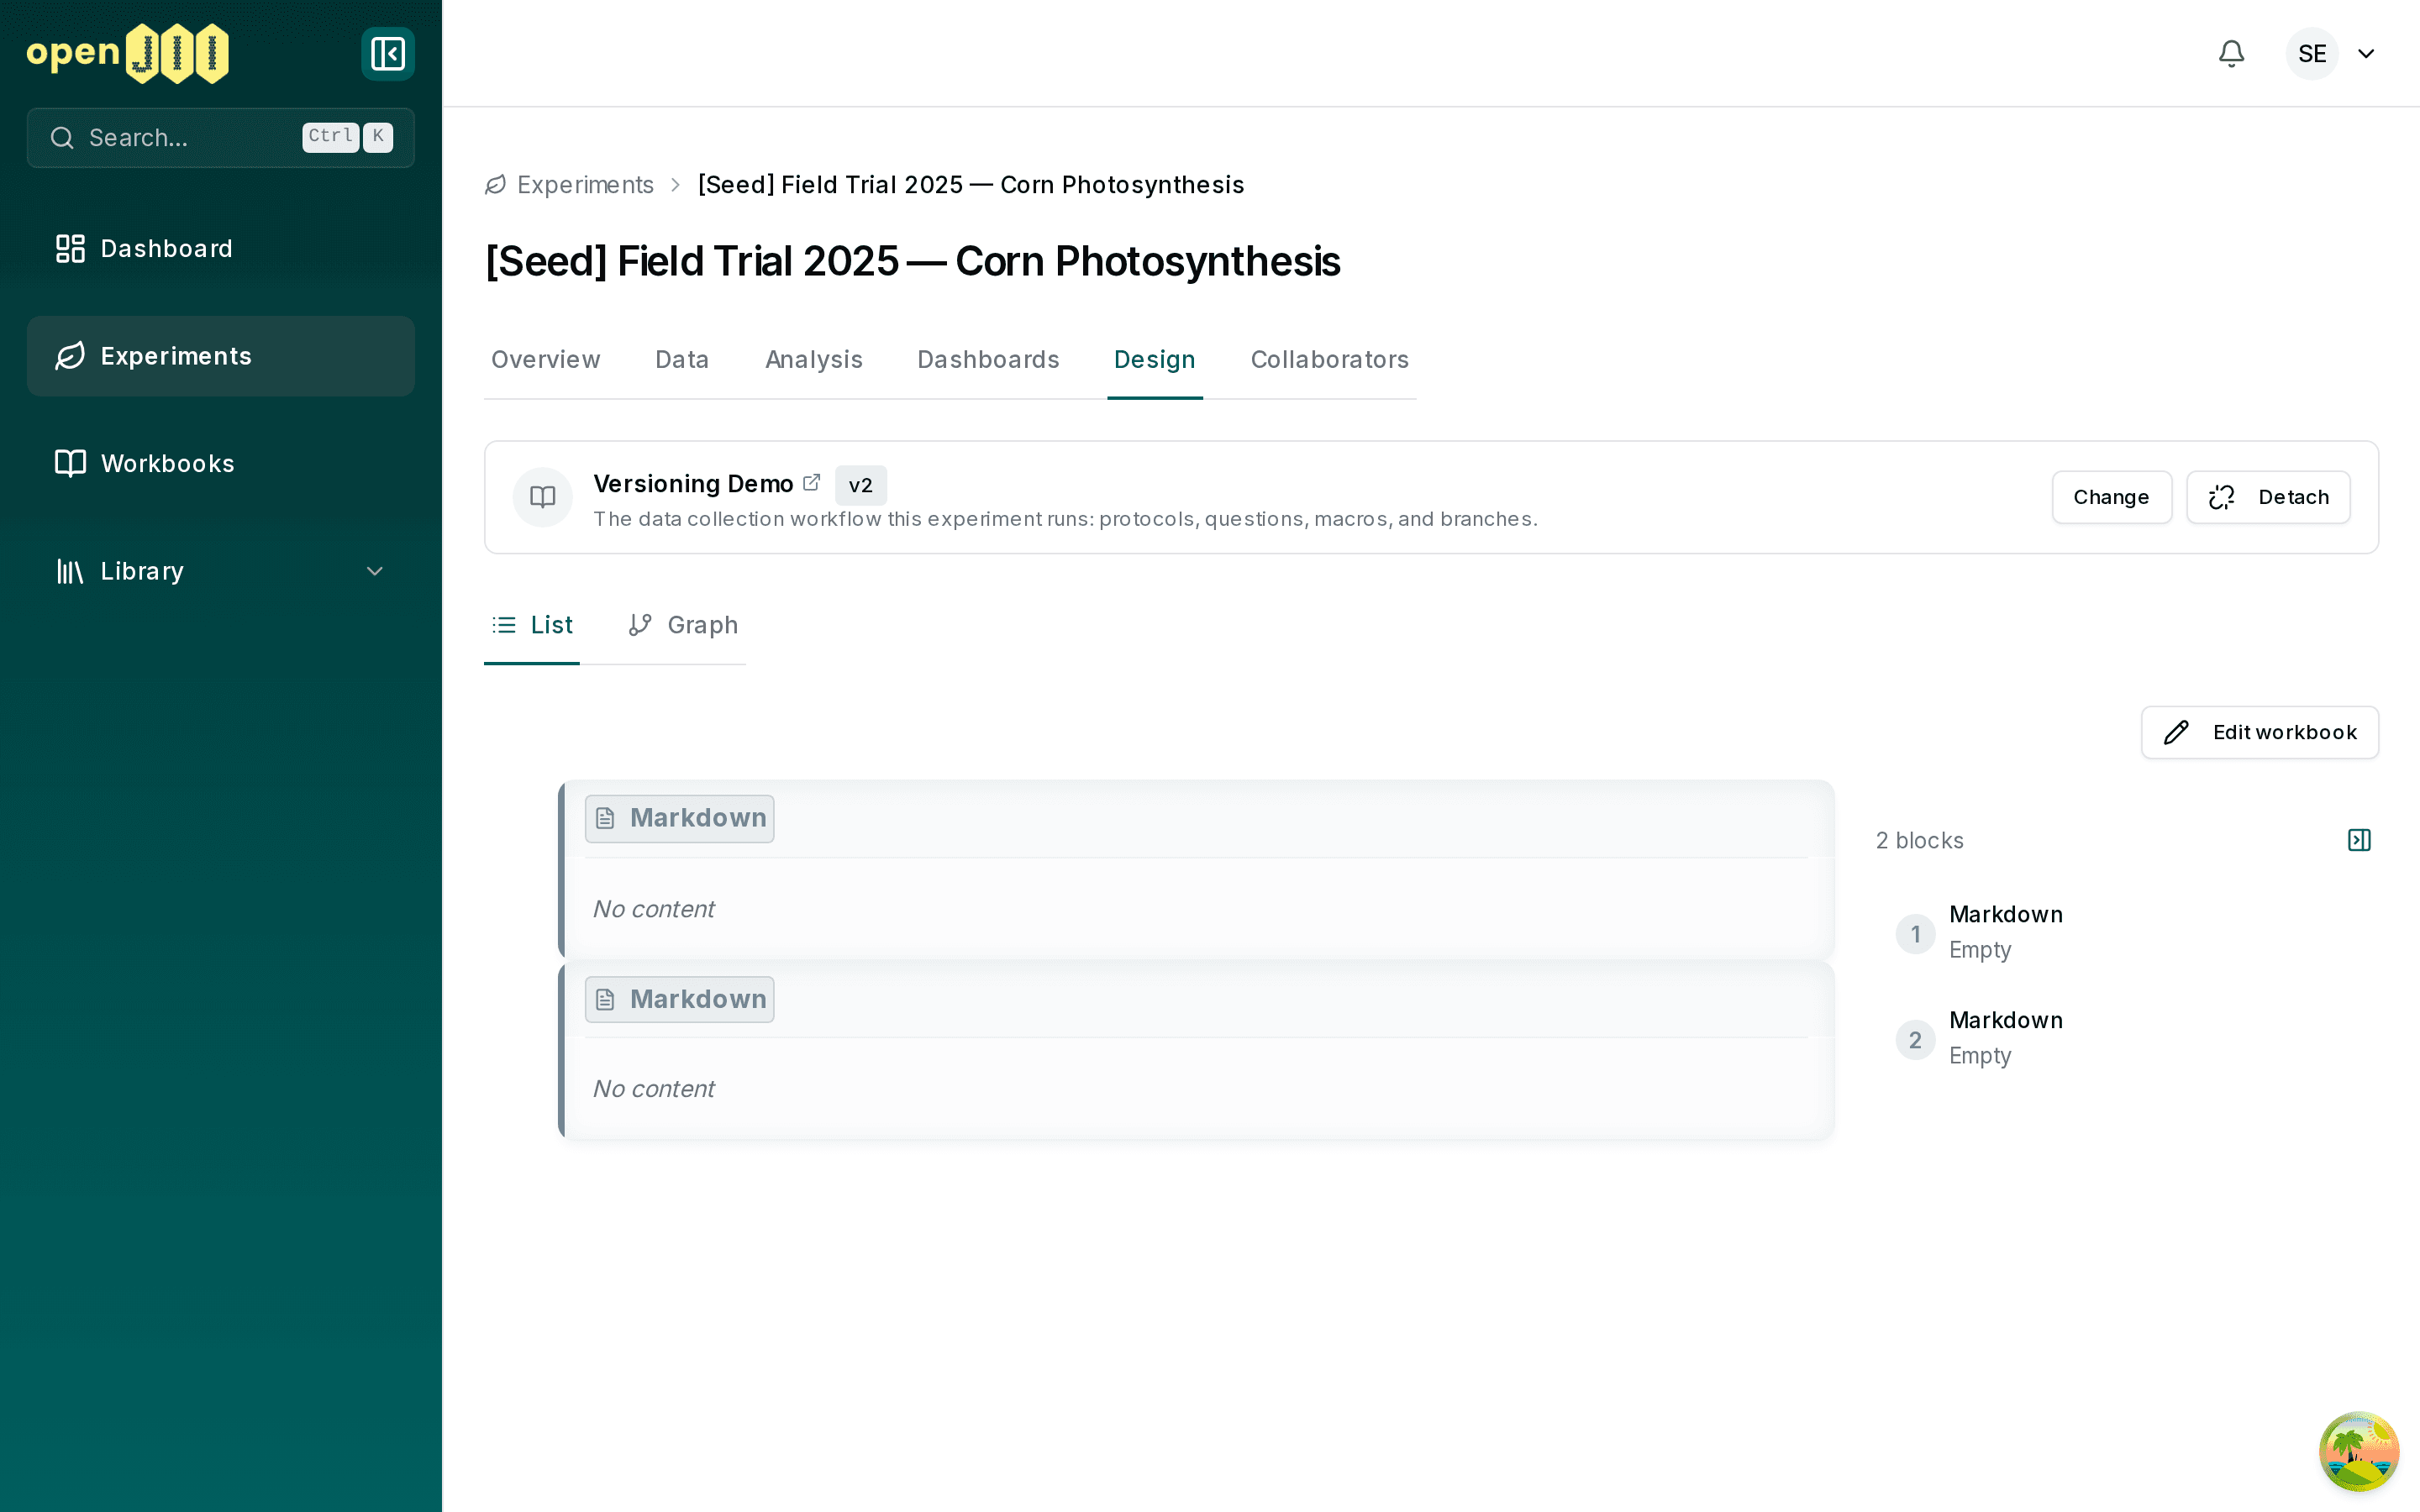Click the Workbooks open-book icon
The width and height of the screenshot is (2420, 1512).
70,463
